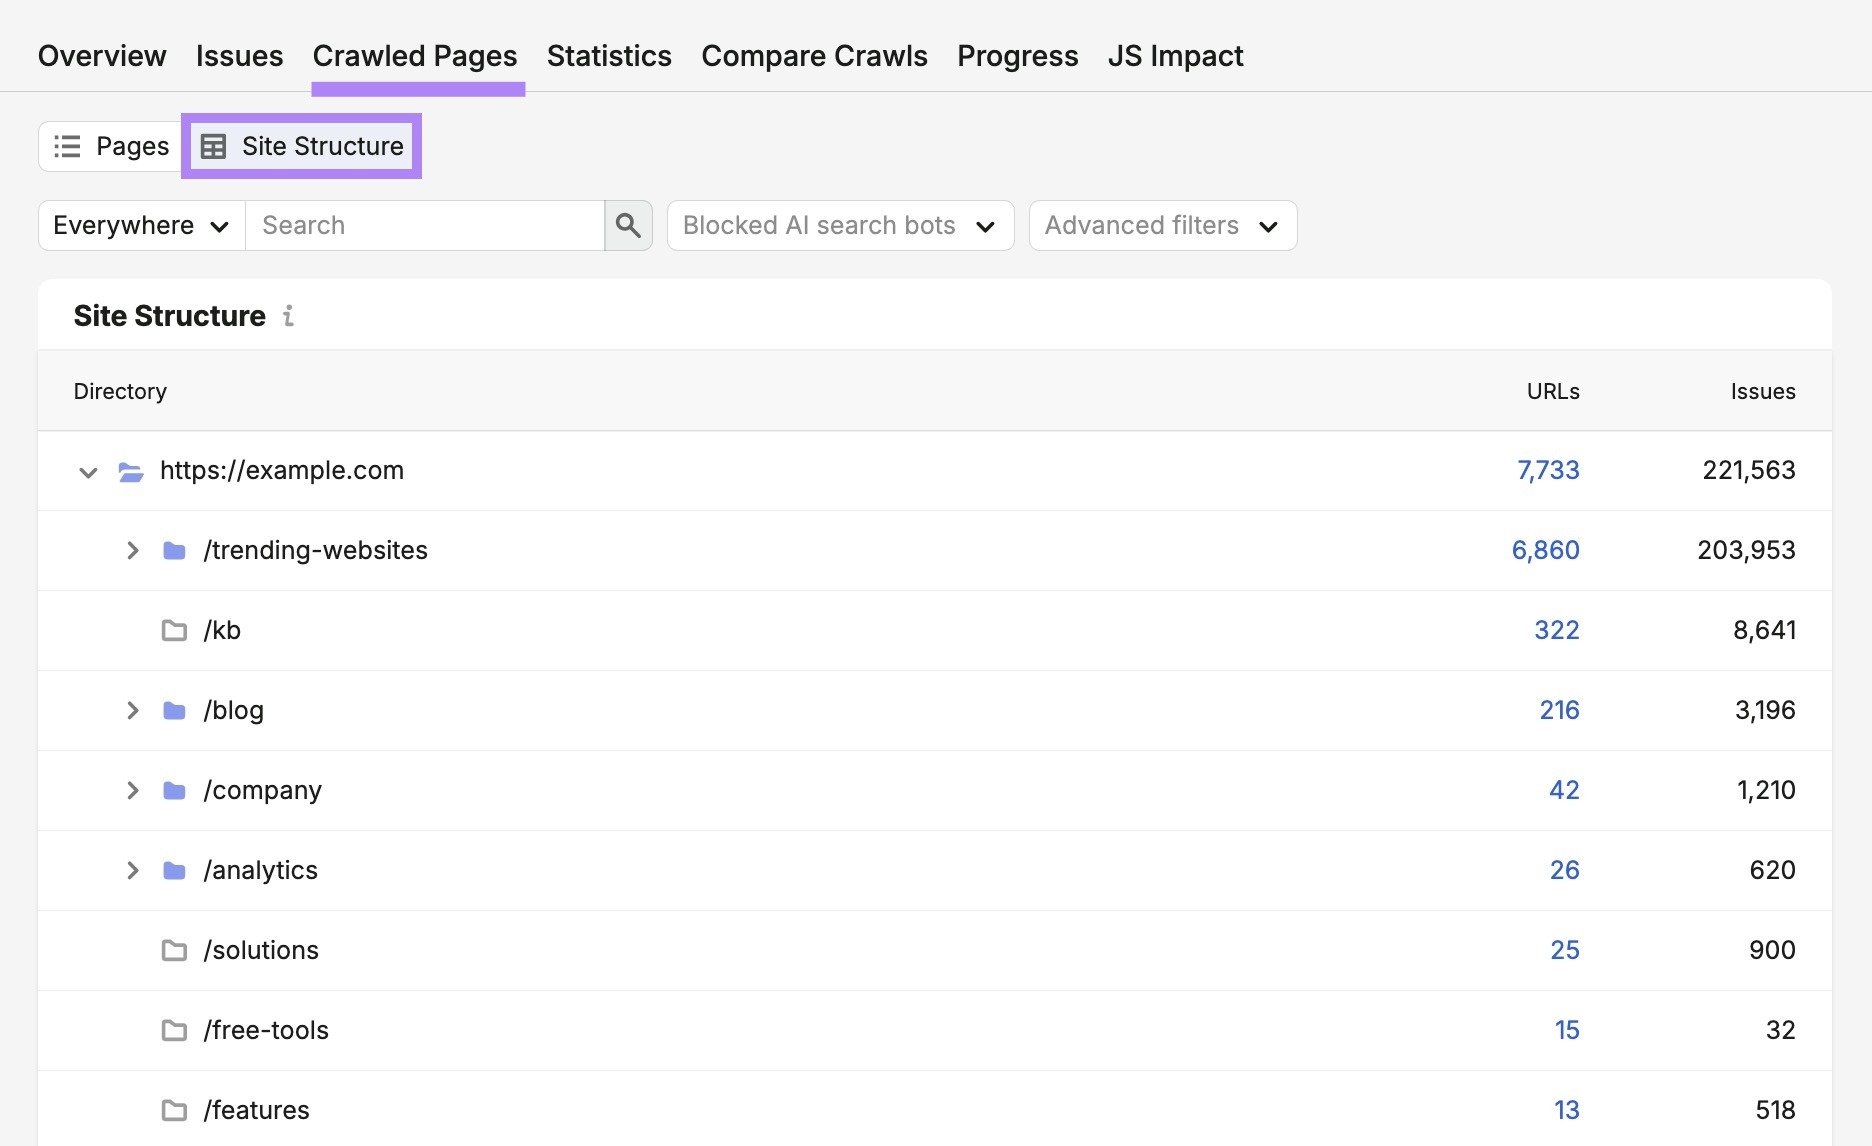The image size is (1872, 1146).
Task: Click the folder icon beside /company
Action: coord(174,790)
